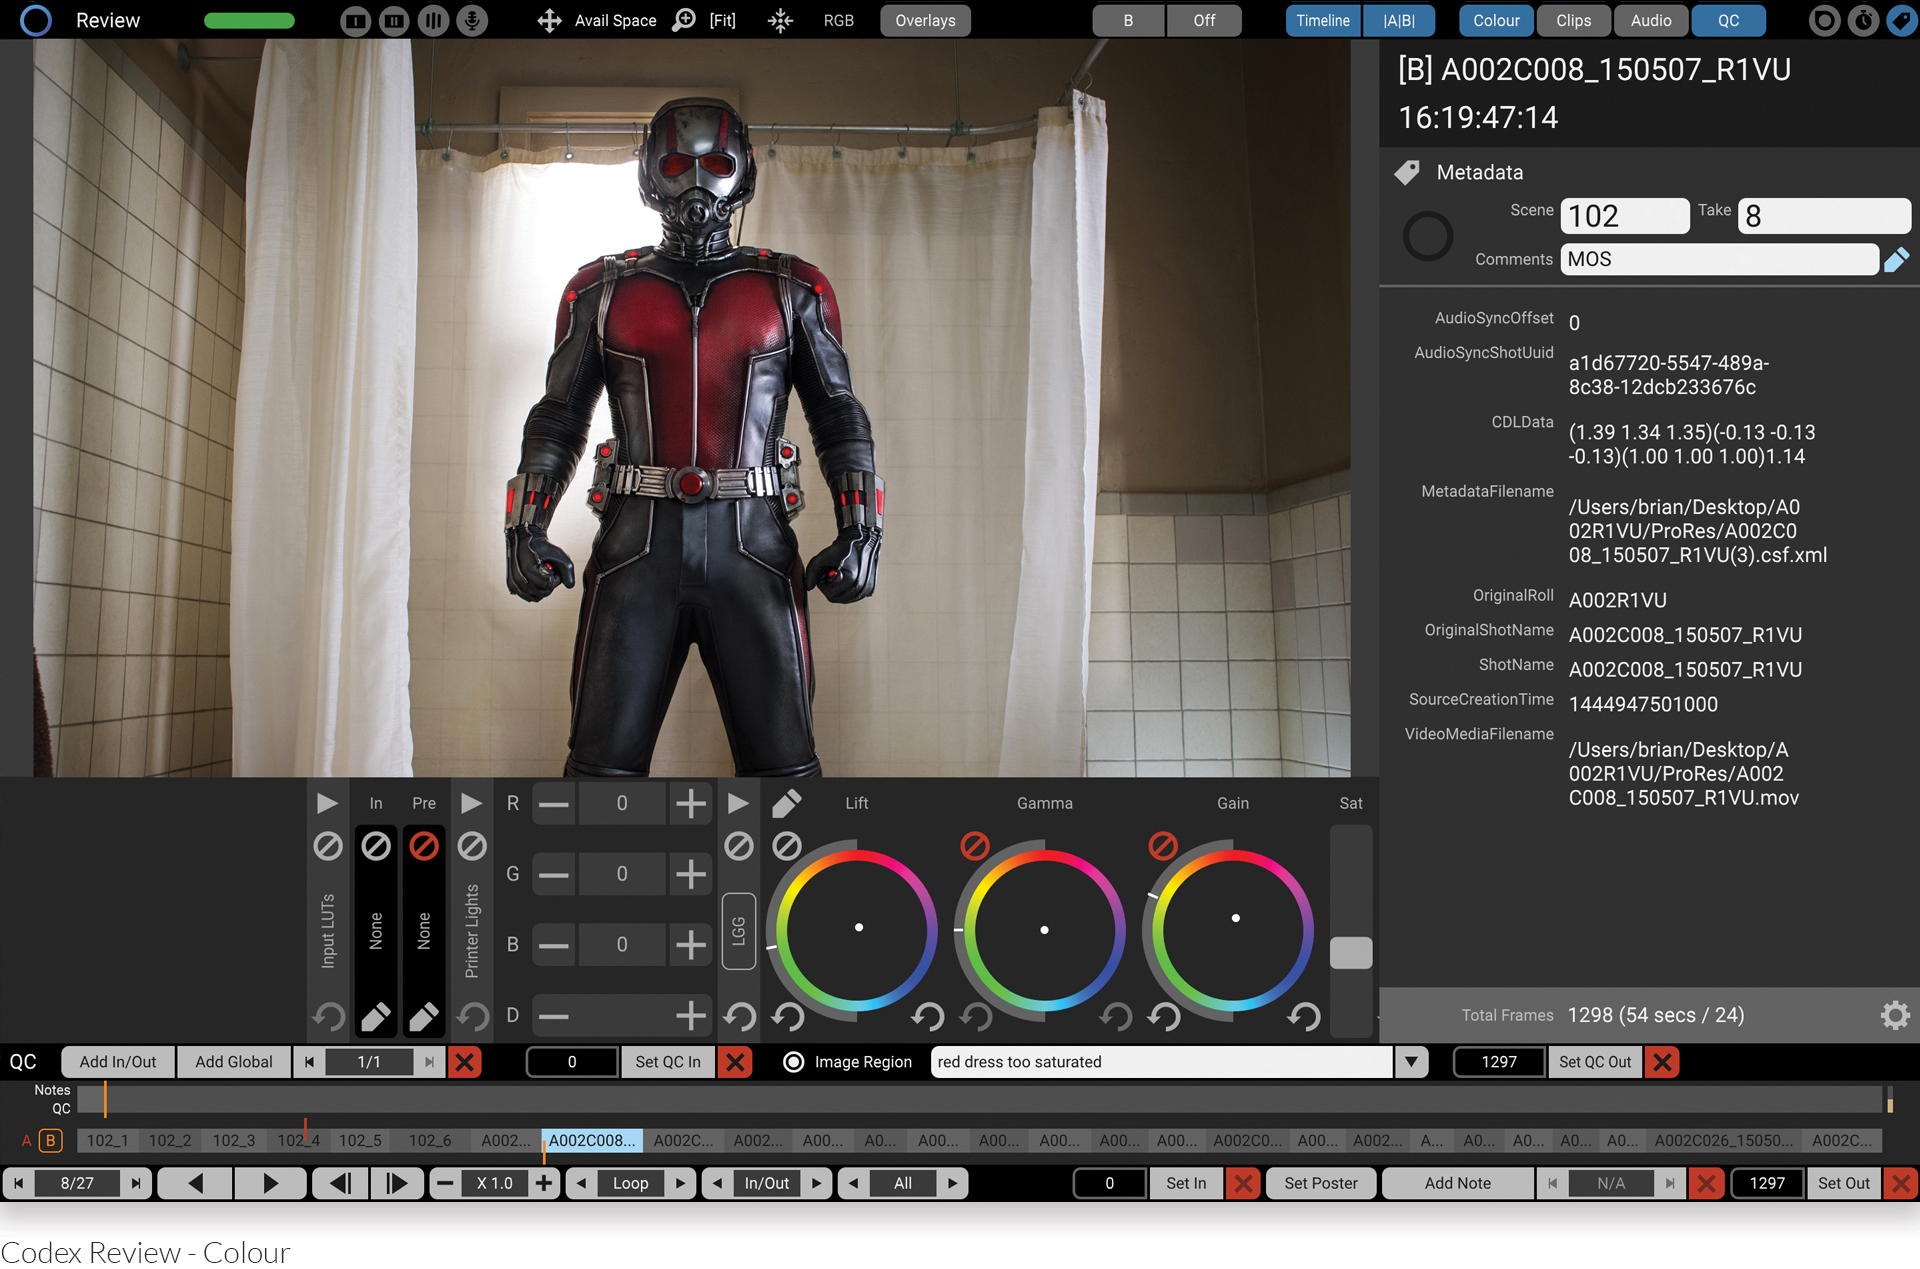Pick In LUT with the eyedropper icon

(376, 1017)
